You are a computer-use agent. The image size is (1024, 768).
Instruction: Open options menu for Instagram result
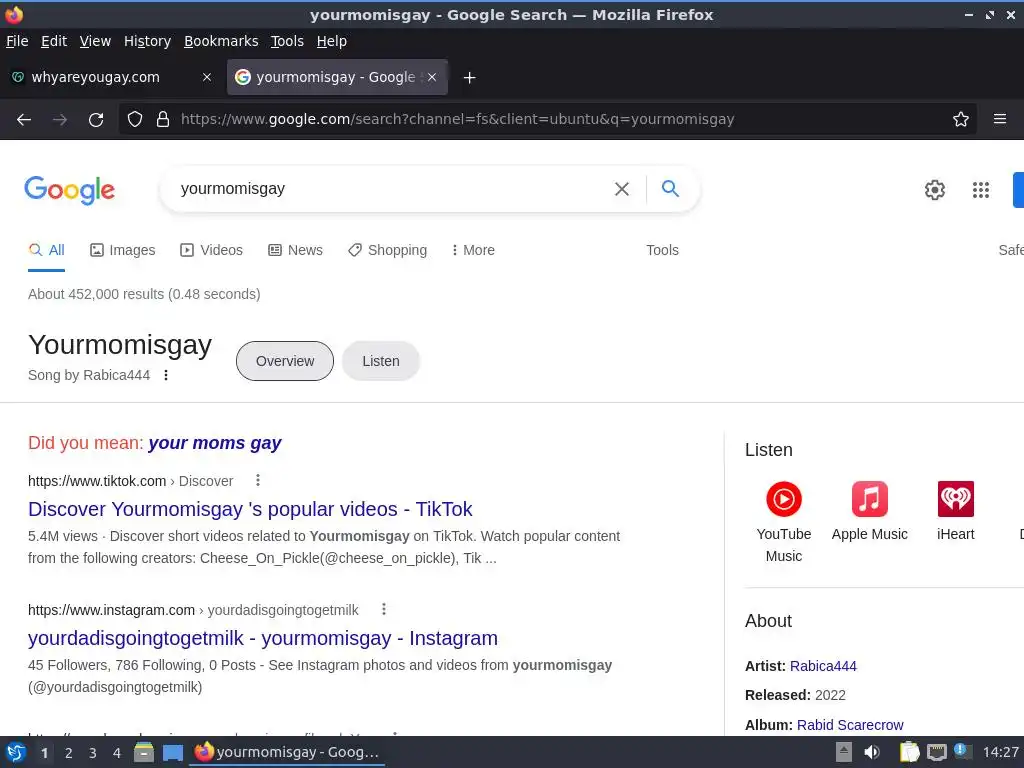pos(384,609)
